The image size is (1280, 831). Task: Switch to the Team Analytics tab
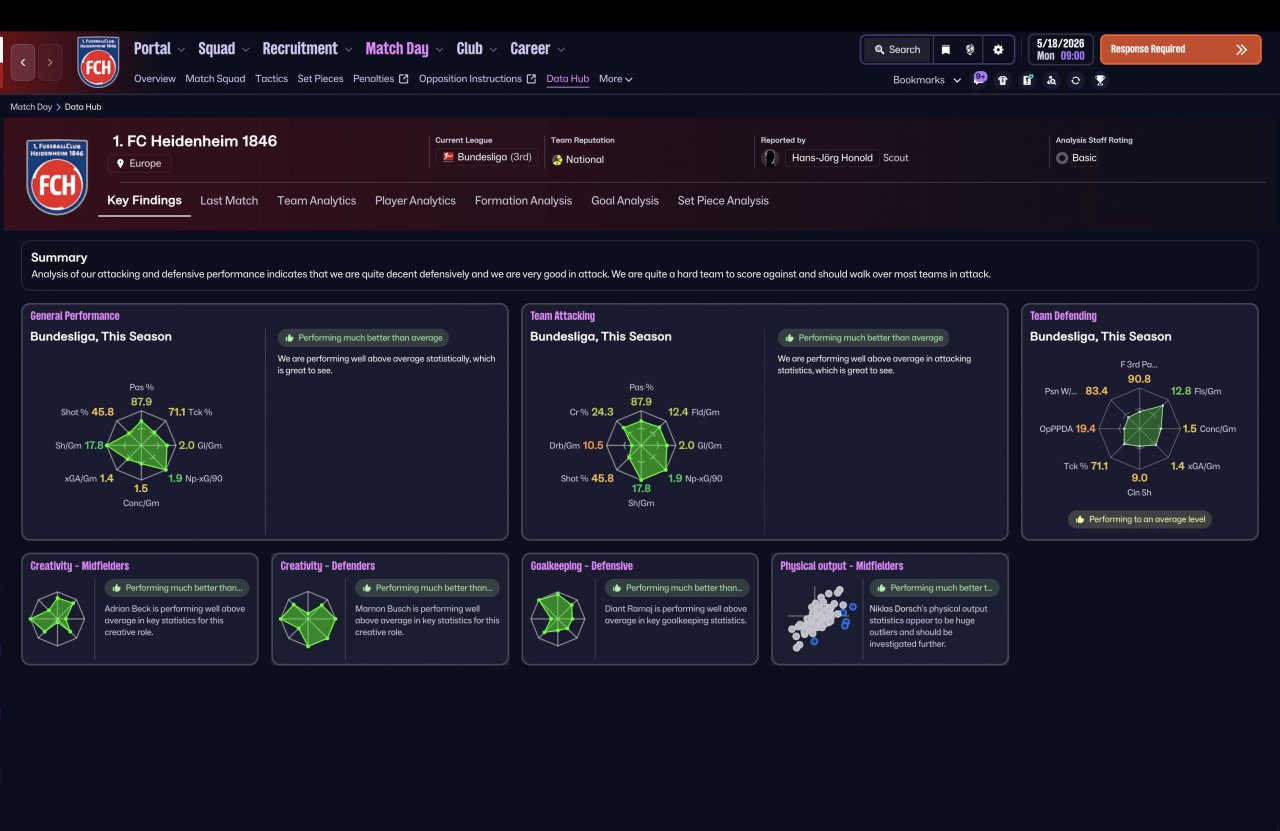coord(317,201)
